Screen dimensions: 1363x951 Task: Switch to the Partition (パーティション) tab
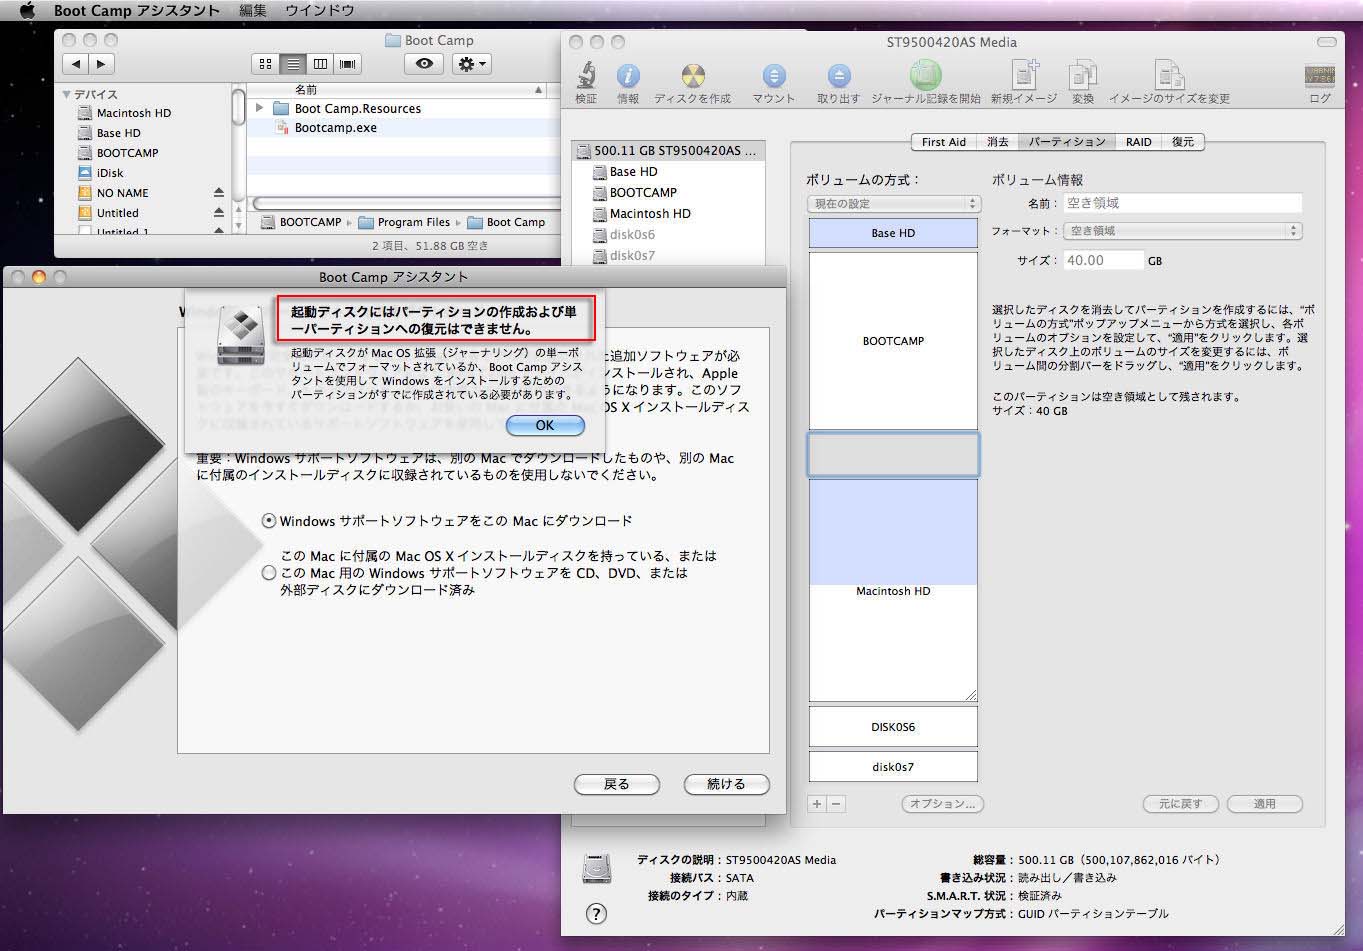[x=1067, y=142]
